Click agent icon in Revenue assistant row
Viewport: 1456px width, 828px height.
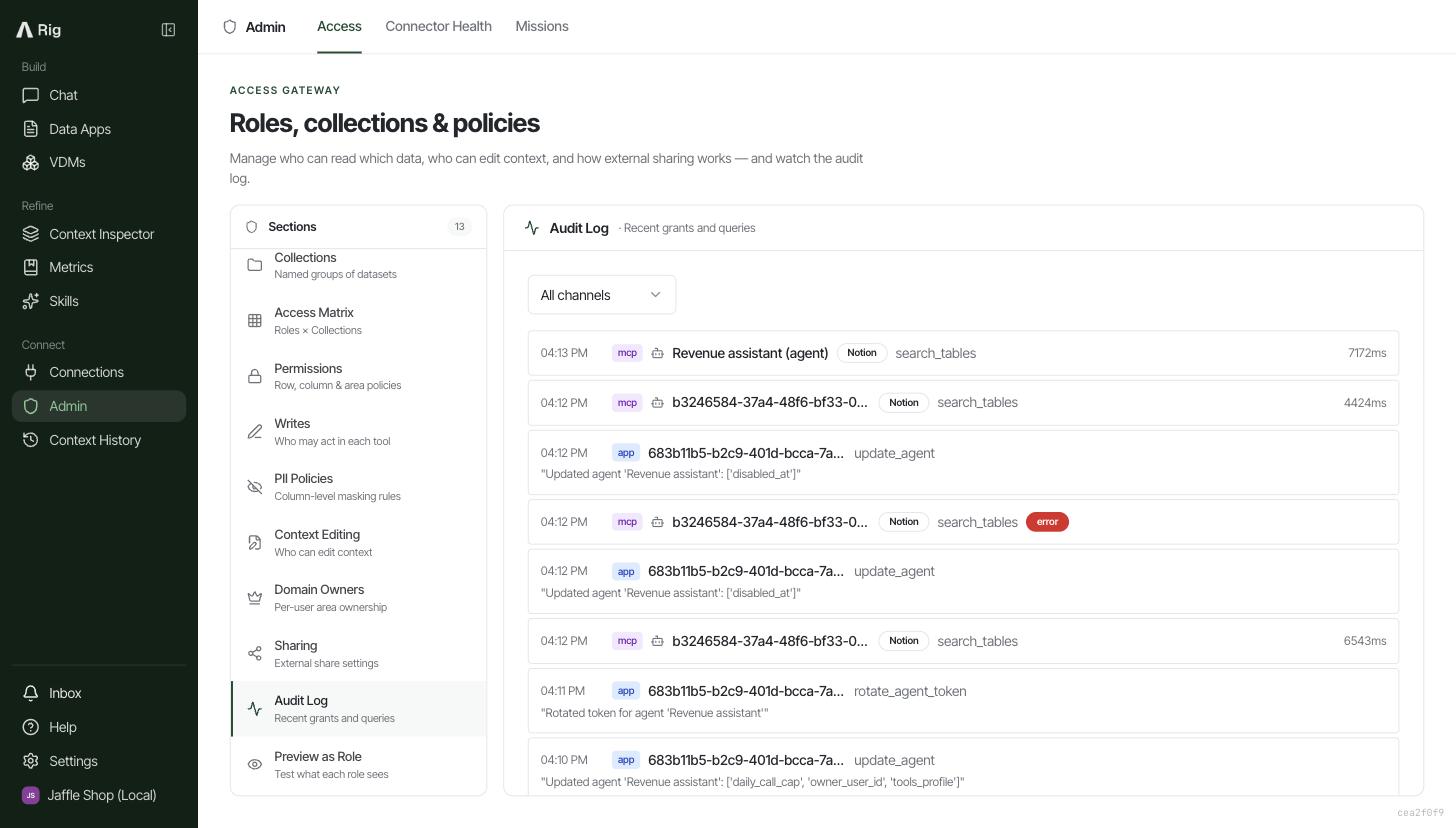pyautogui.click(x=658, y=353)
